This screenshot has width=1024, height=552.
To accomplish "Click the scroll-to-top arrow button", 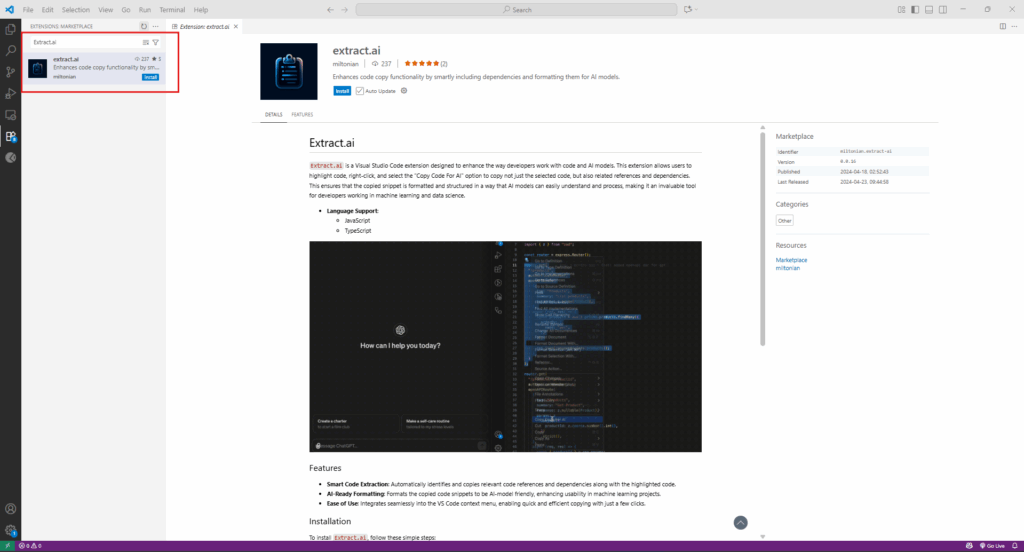I will click(740, 522).
